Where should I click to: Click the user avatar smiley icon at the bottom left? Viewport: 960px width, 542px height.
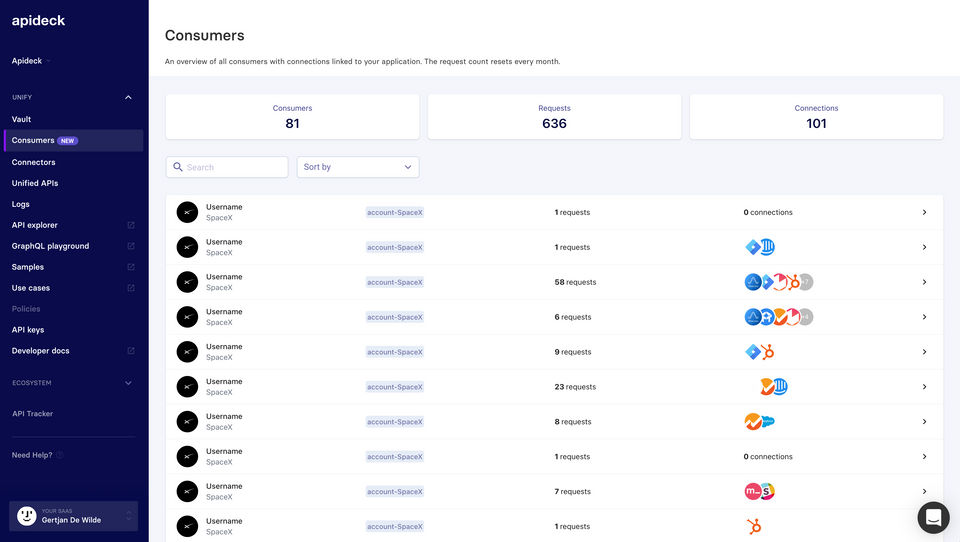(27, 516)
